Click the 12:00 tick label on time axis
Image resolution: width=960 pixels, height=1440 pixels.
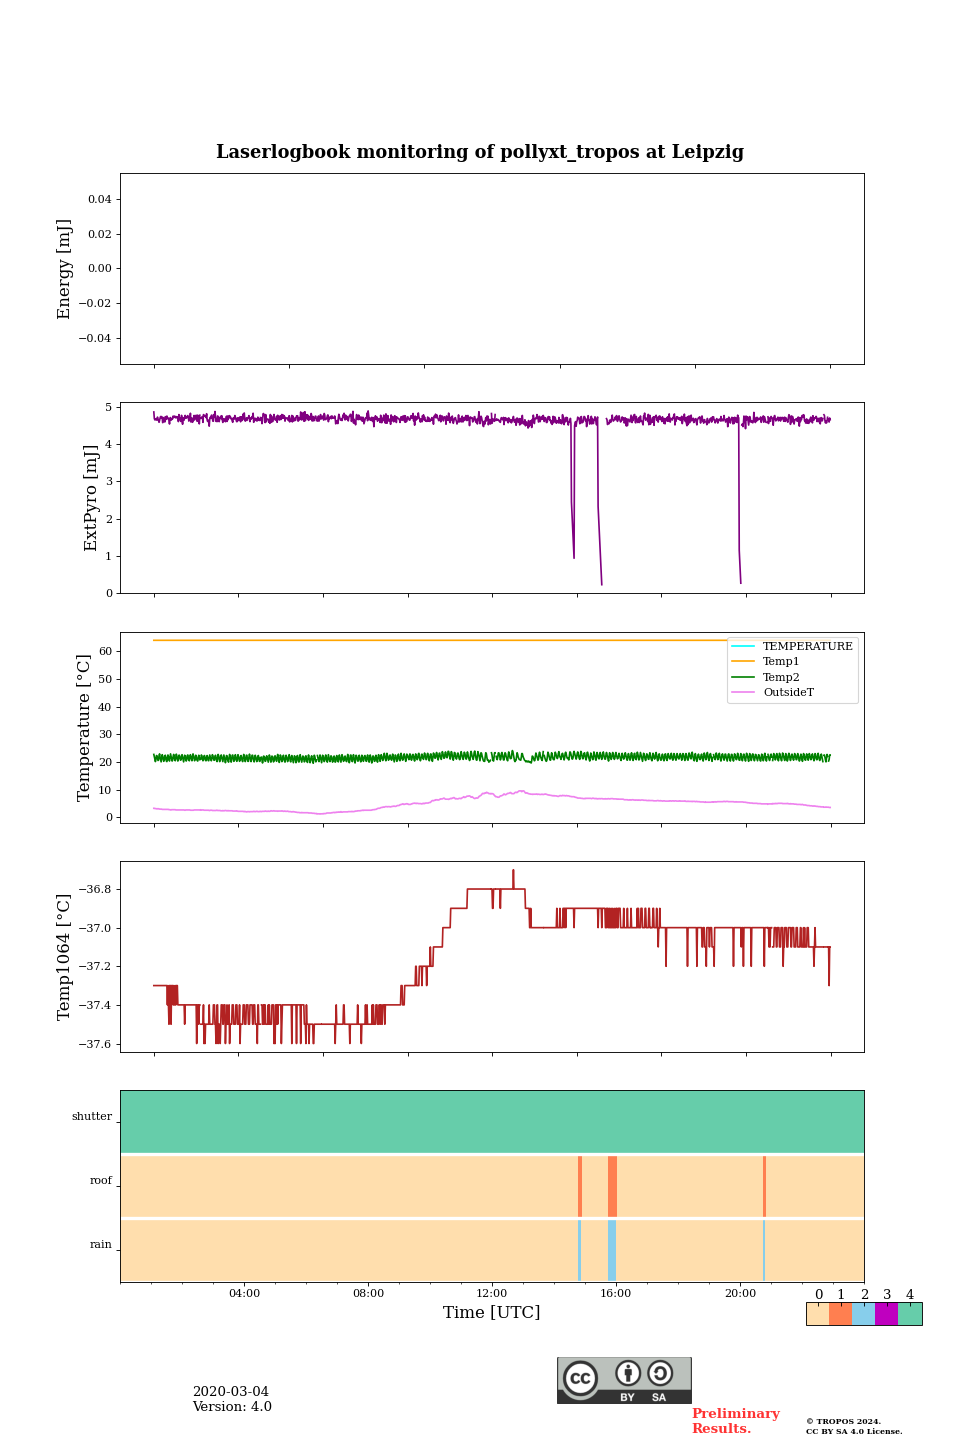492,1294
